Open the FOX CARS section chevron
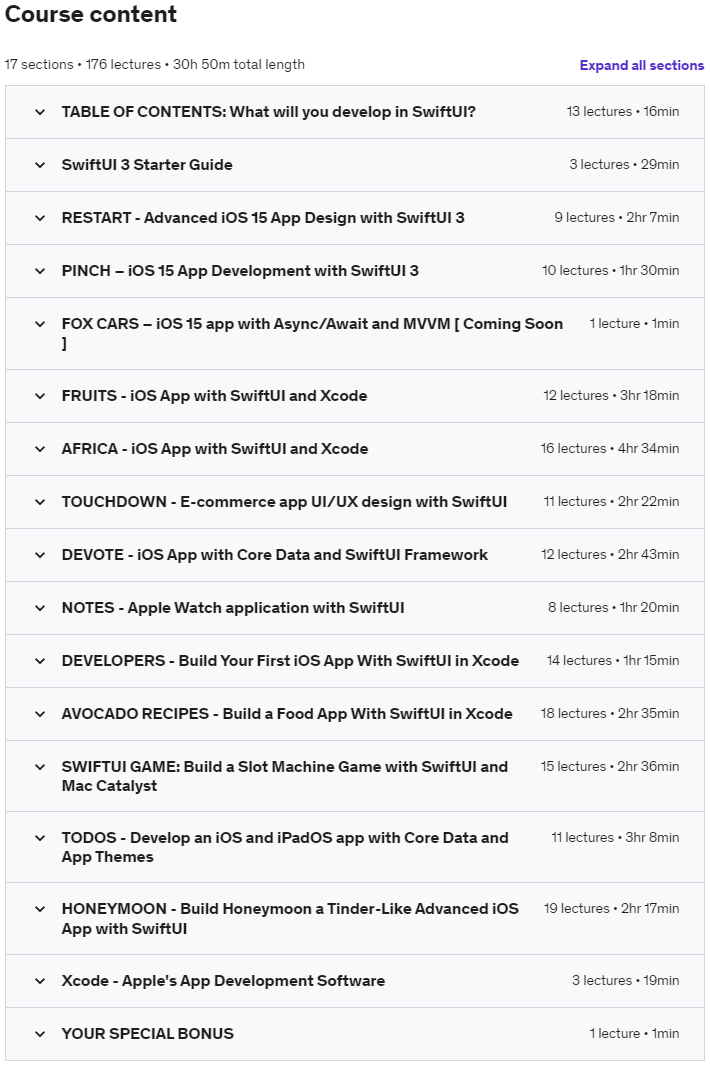Image resolution: width=710 pixels, height=1066 pixels. pyautogui.click(x=40, y=324)
